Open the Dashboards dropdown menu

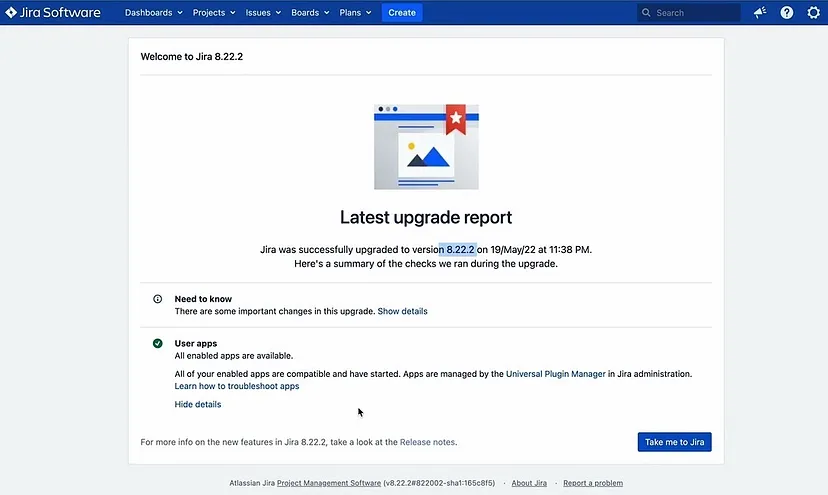coord(154,13)
